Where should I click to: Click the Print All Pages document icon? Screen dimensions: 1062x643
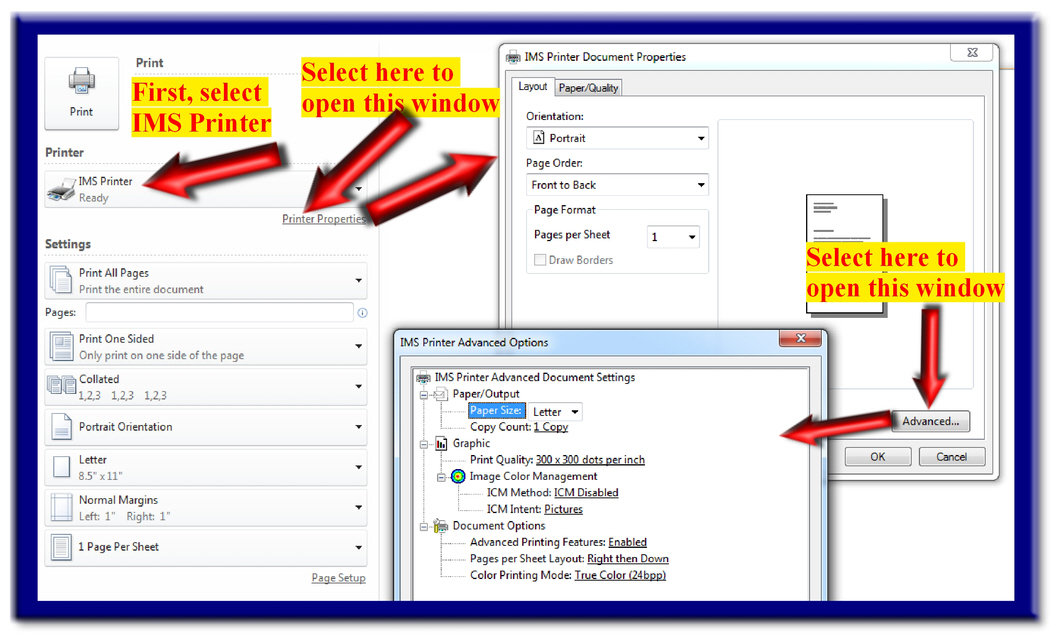[61, 280]
